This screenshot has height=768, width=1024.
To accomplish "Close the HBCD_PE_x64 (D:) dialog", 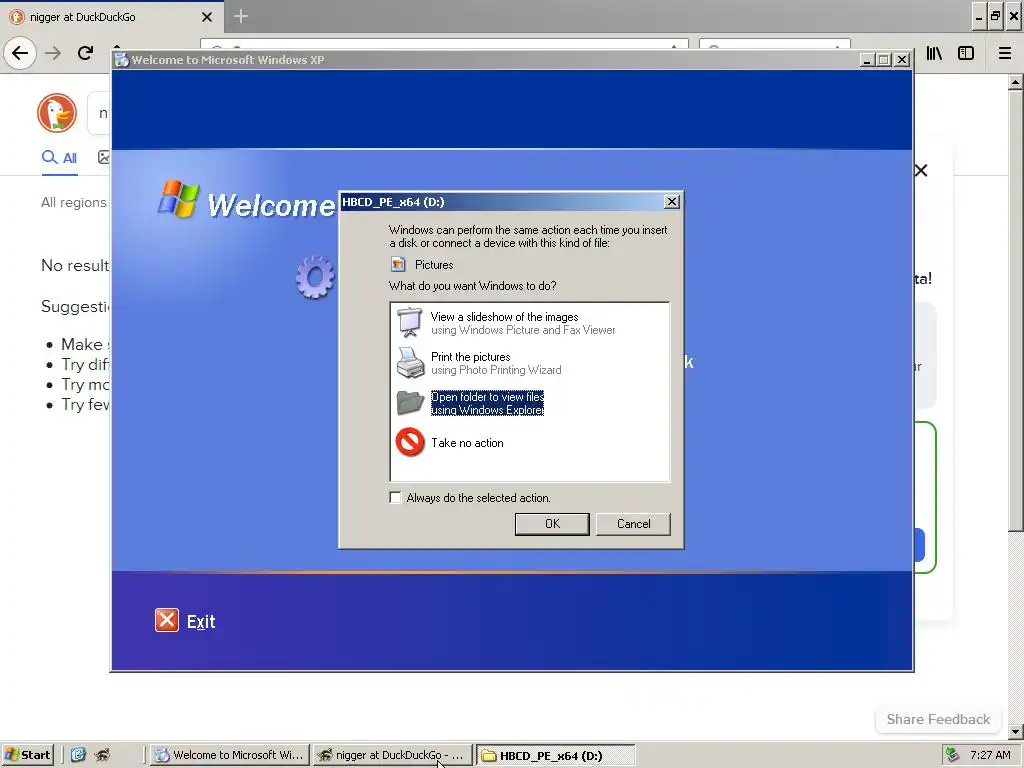I will pyautogui.click(x=671, y=202).
